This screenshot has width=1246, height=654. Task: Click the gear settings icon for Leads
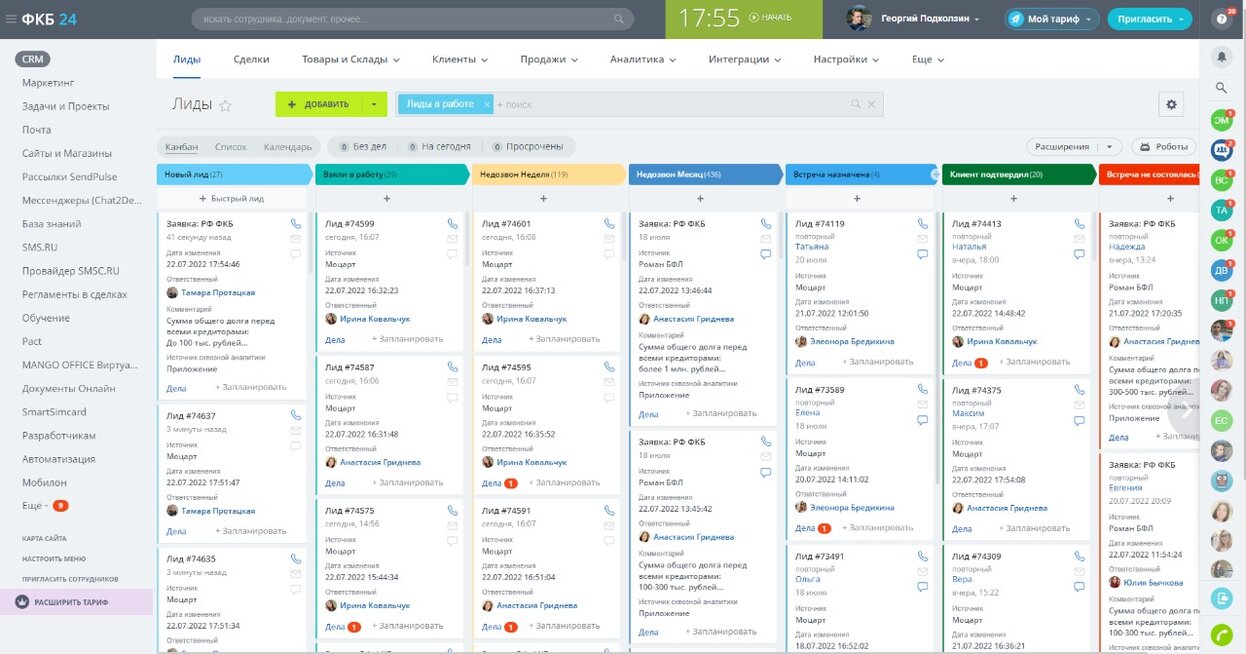pyautogui.click(x=1171, y=105)
